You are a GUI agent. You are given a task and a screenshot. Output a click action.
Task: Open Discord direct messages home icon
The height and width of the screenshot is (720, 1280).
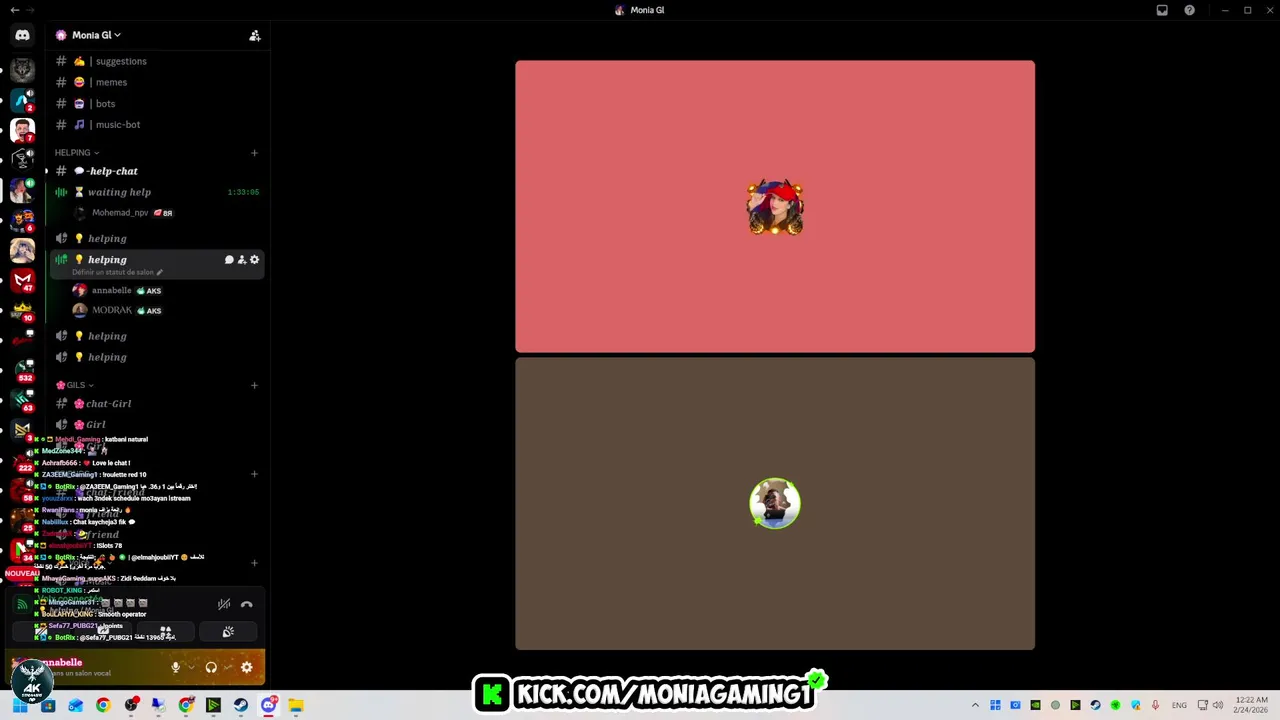[x=22, y=35]
